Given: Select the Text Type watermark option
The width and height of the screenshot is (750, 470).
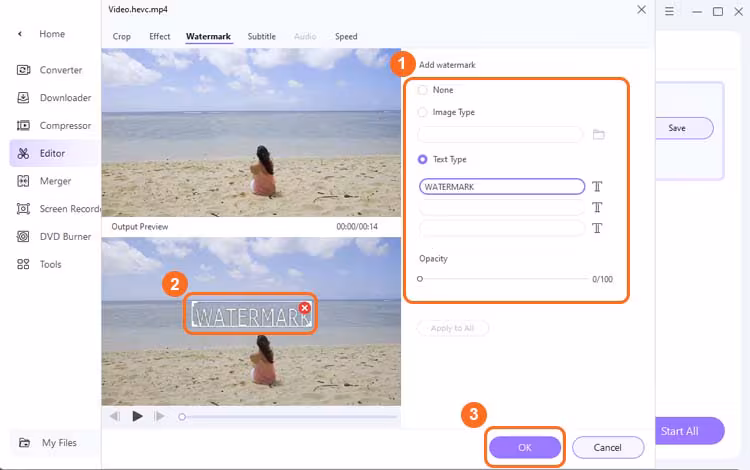Looking at the screenshot, I should 422,159.
